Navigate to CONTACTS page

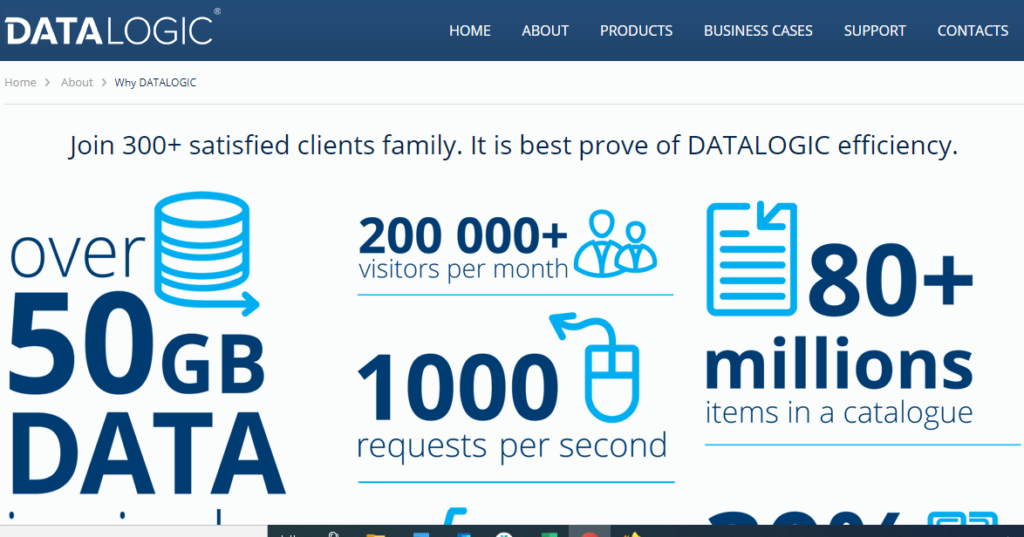[972, 31]
